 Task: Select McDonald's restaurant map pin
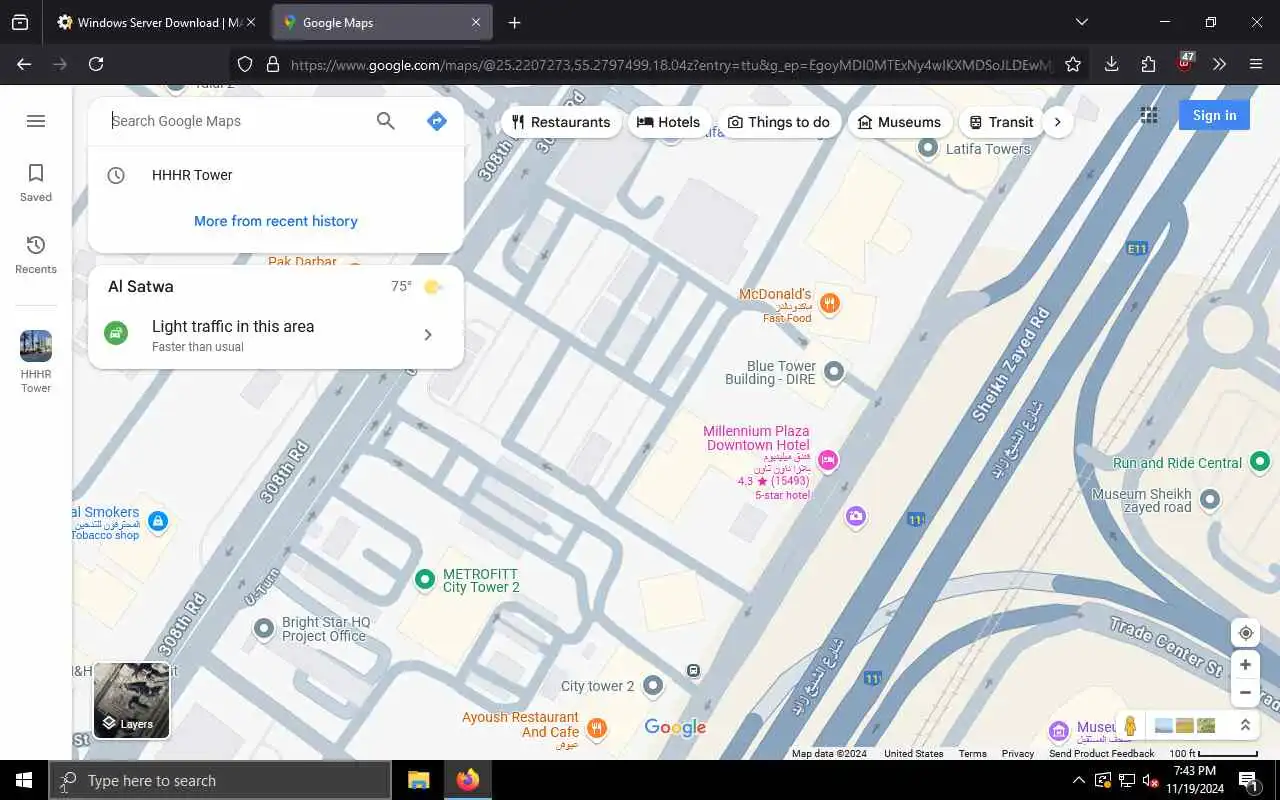click(x=829, y=303)
